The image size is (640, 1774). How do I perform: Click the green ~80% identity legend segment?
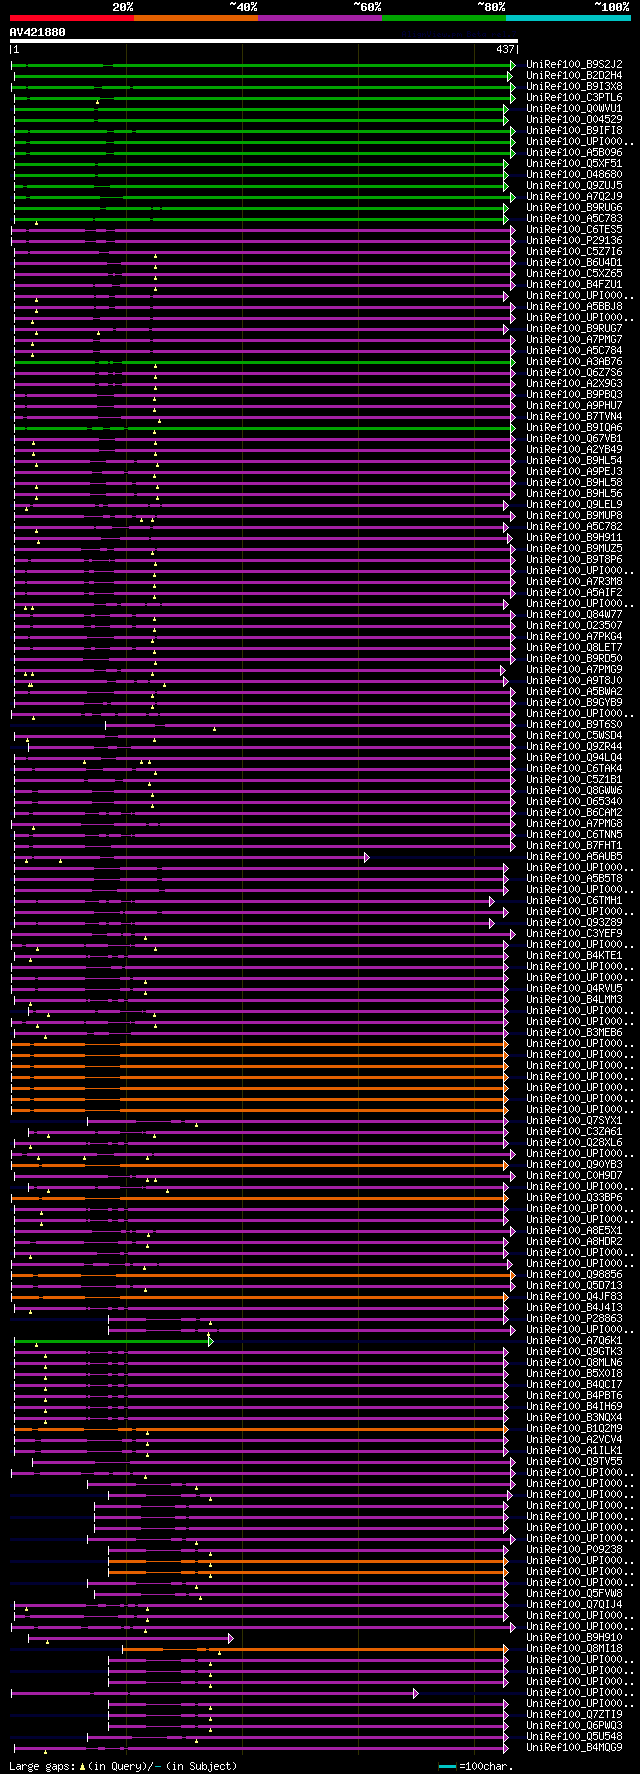(444, 18)
